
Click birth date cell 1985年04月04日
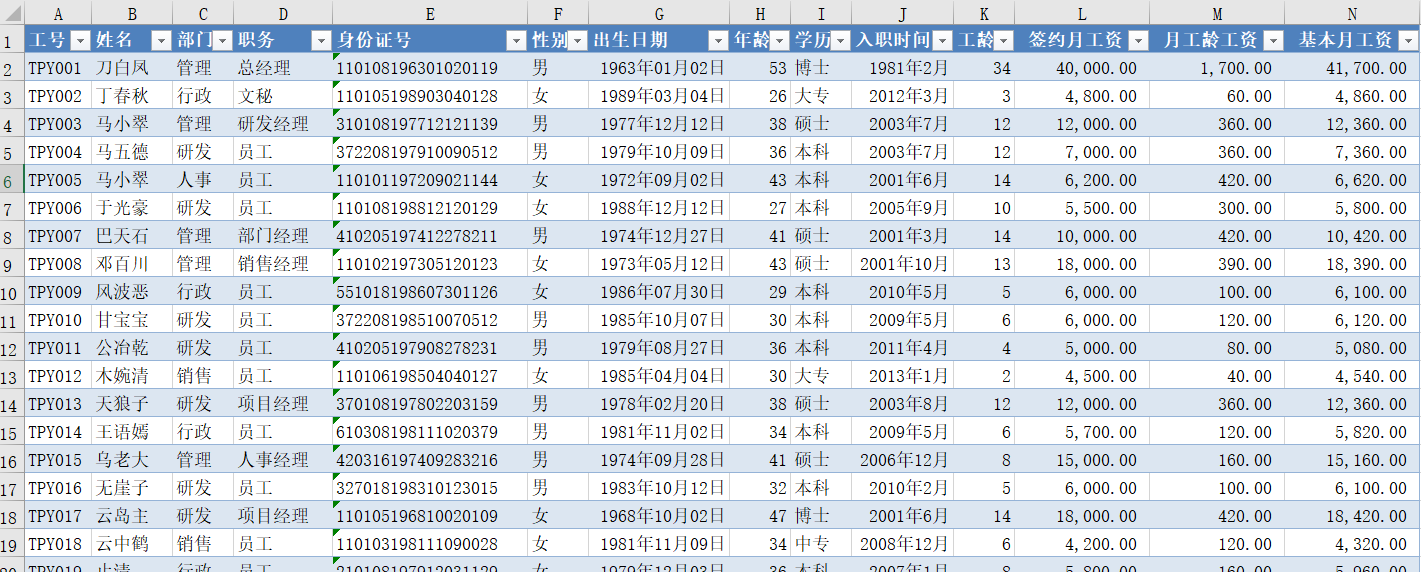(659, 377)
